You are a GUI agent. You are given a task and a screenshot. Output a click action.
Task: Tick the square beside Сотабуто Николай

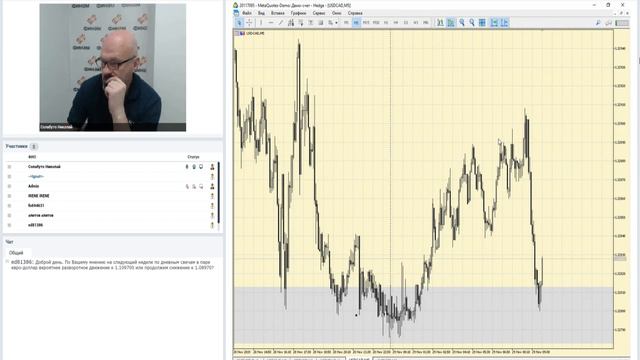tap(9, 167)
